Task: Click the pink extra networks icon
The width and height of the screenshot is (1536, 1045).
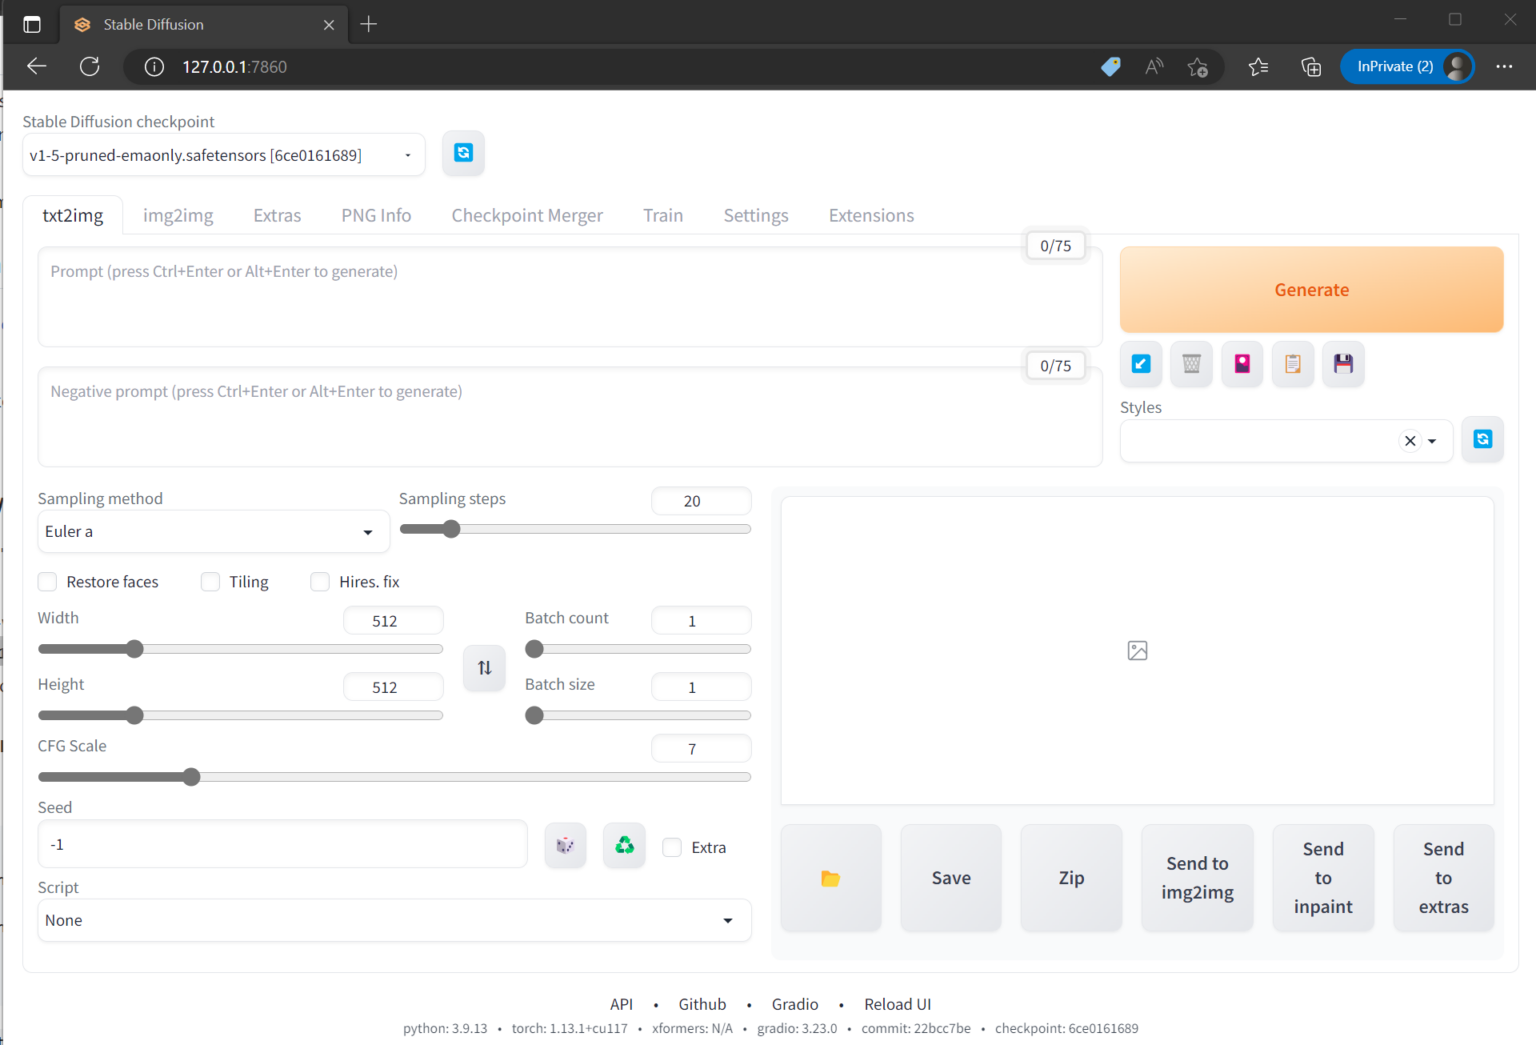Action: coord(1242,364)
